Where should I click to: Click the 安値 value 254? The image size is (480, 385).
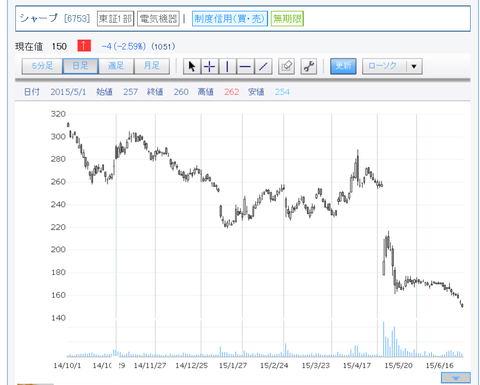[x=282, y=92]
